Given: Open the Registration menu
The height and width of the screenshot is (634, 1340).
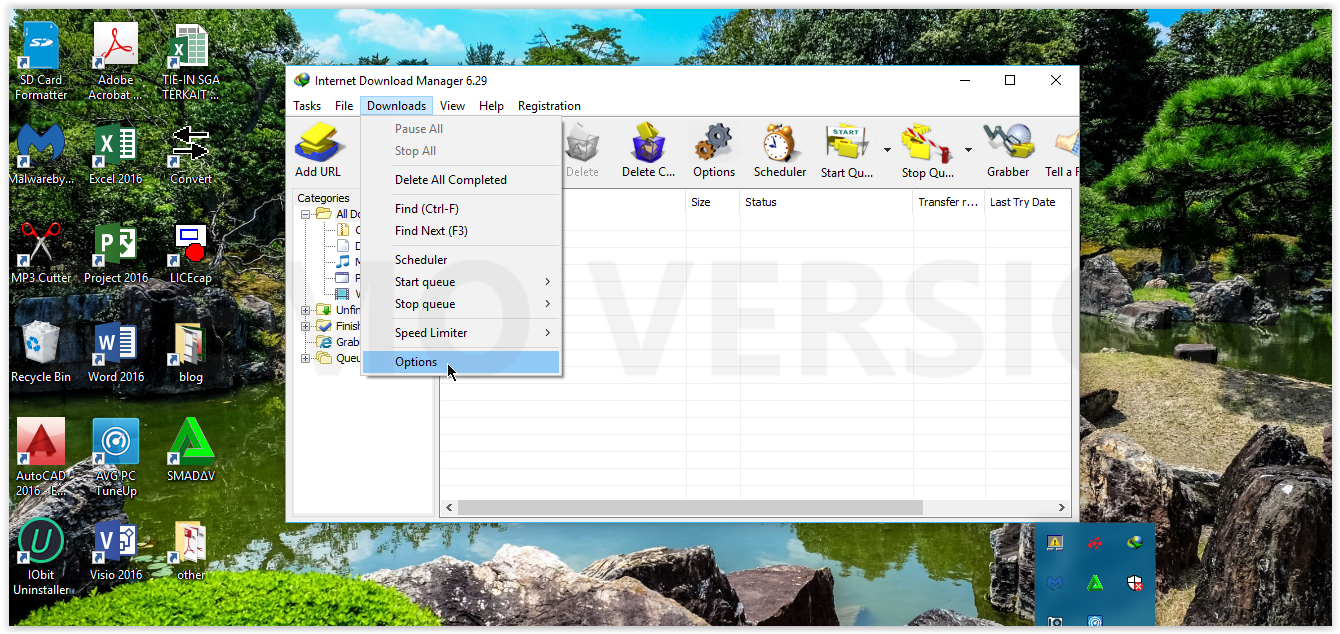Looking at the screenshot, I should pyautogui.click(x=549, y=106).
